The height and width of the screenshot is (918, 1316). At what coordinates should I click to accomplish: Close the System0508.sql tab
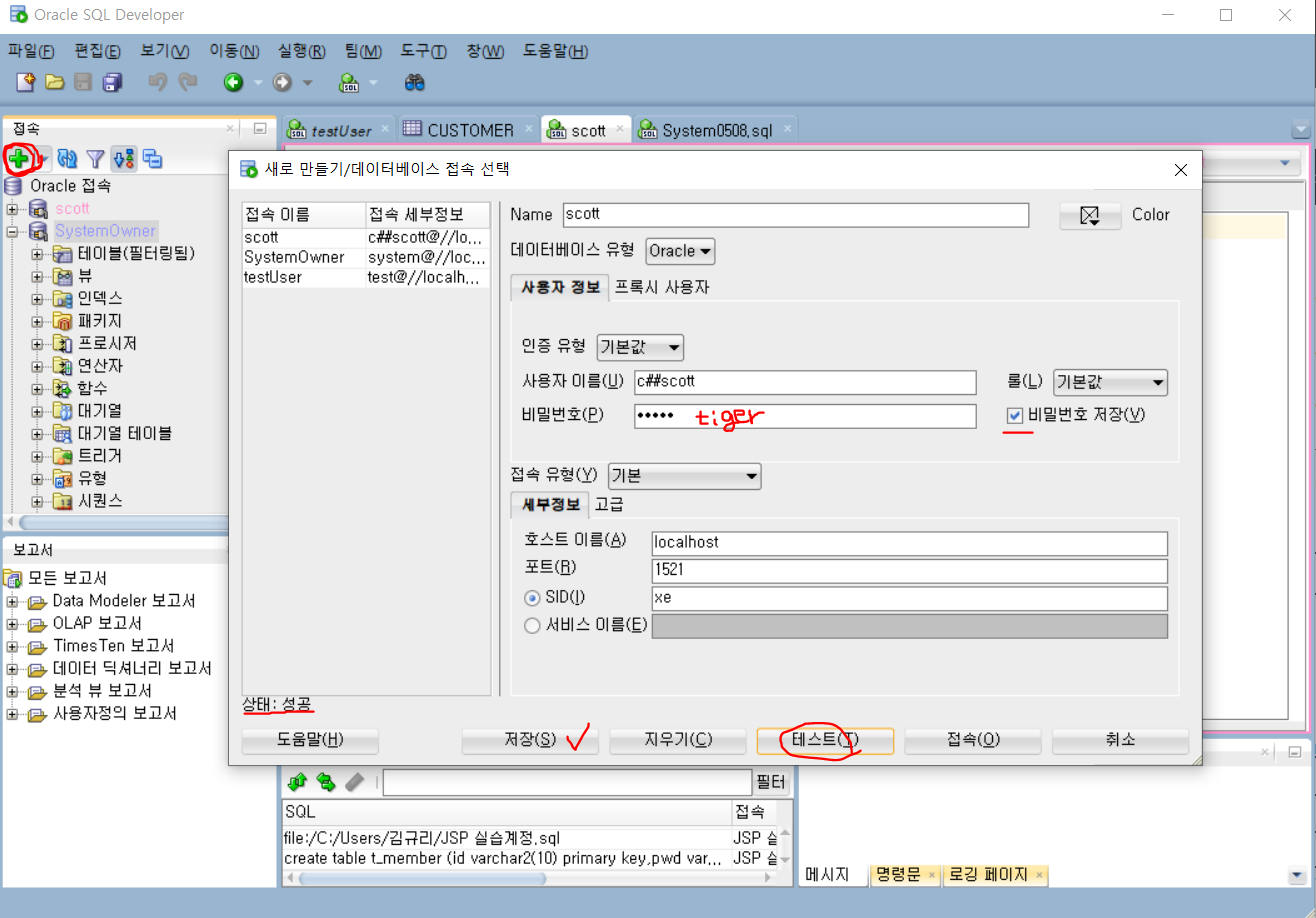[786, 130]
